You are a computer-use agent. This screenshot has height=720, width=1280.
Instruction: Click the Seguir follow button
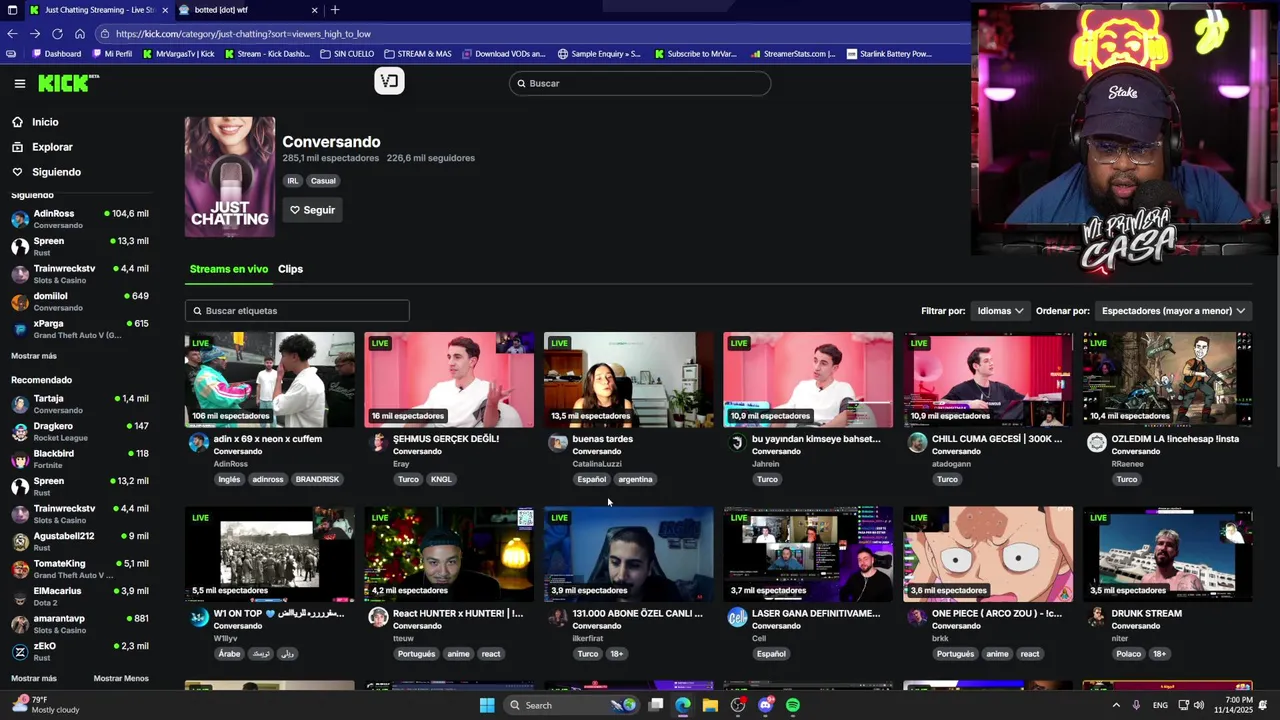click(x=312, y=210)
